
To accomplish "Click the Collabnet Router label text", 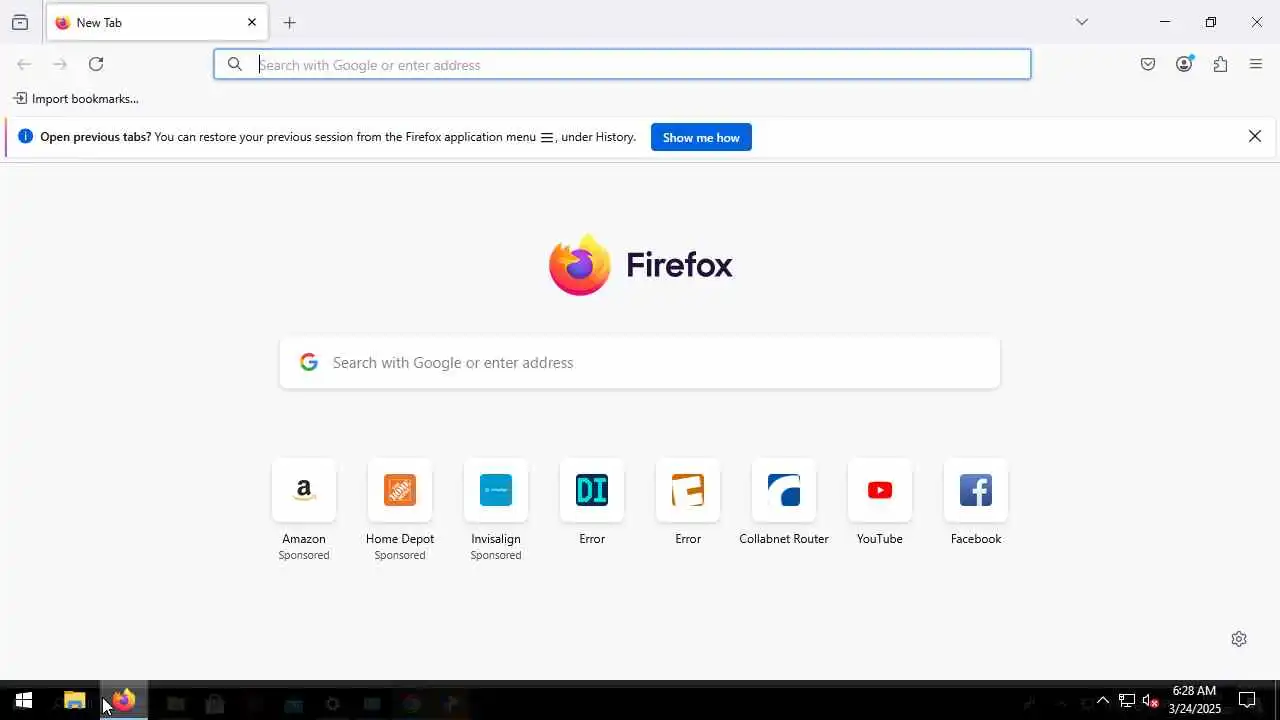I will tap(784, 538).
